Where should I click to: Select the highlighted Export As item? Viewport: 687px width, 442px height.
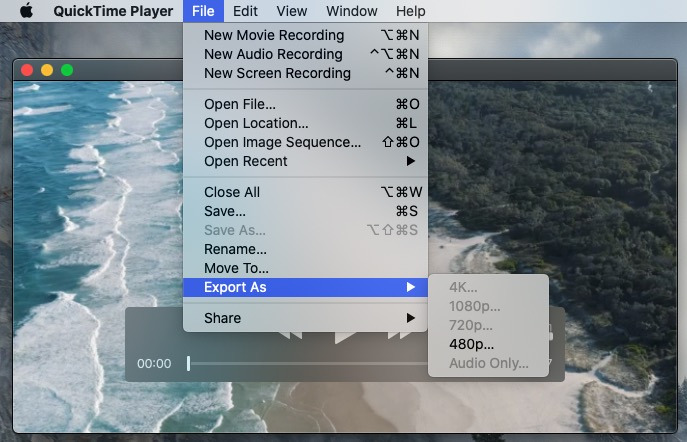click(305, 287)
